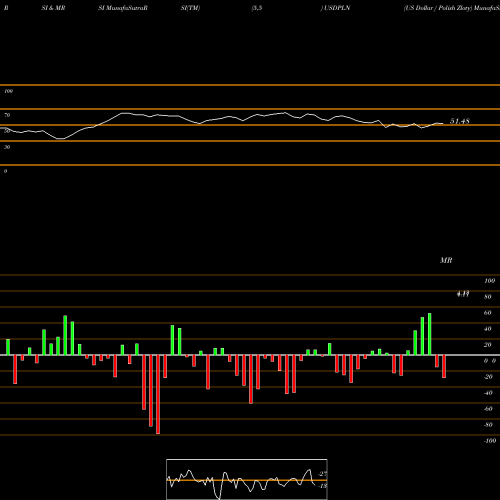
Task: Click the 40 label on MR axis
Action: 488,329
